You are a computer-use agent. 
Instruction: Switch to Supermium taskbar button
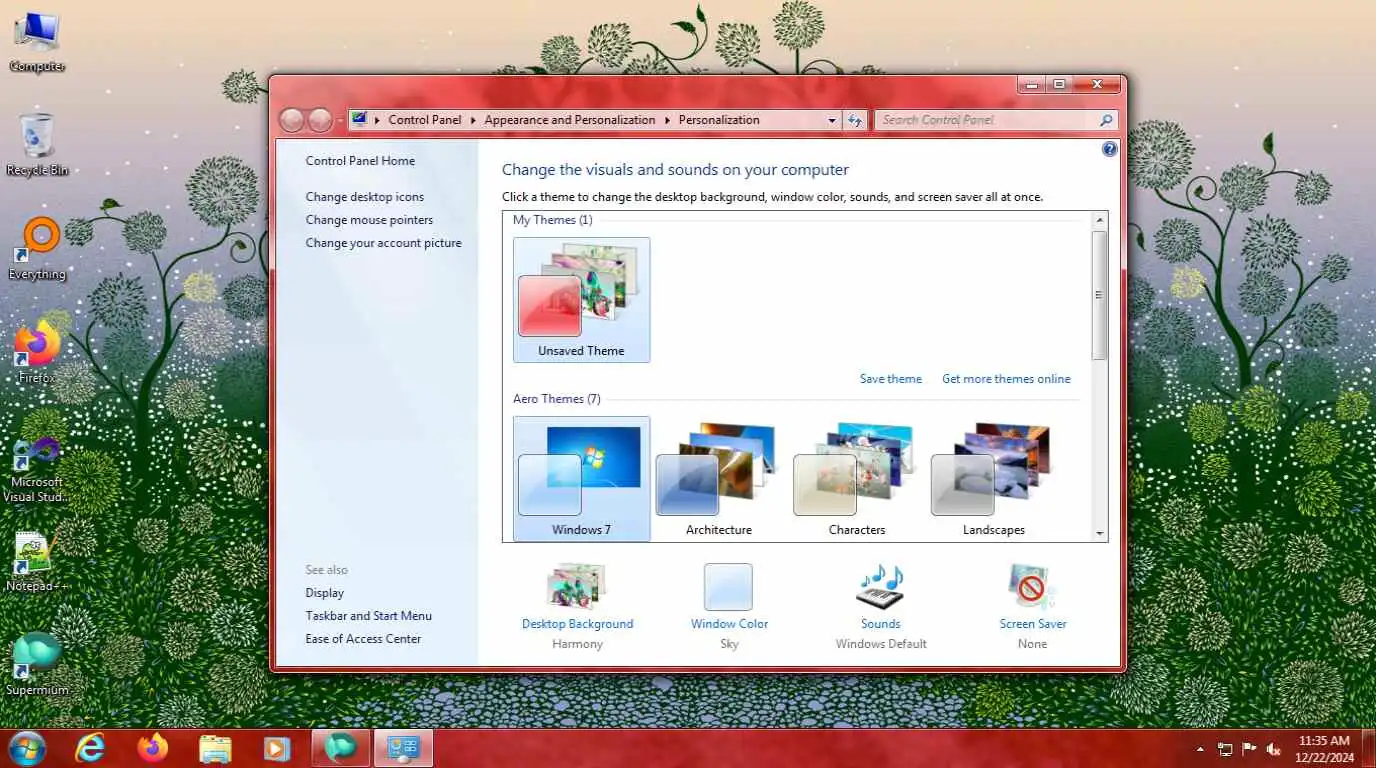tap(341, 748)
